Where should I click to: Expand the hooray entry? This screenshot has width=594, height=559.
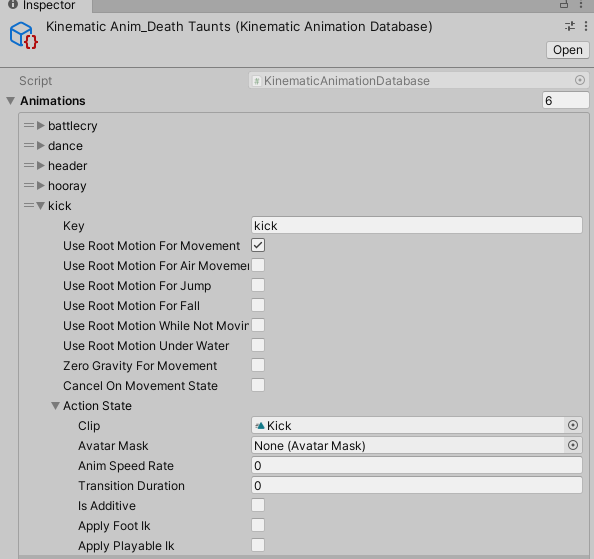(x=41, y=186)
